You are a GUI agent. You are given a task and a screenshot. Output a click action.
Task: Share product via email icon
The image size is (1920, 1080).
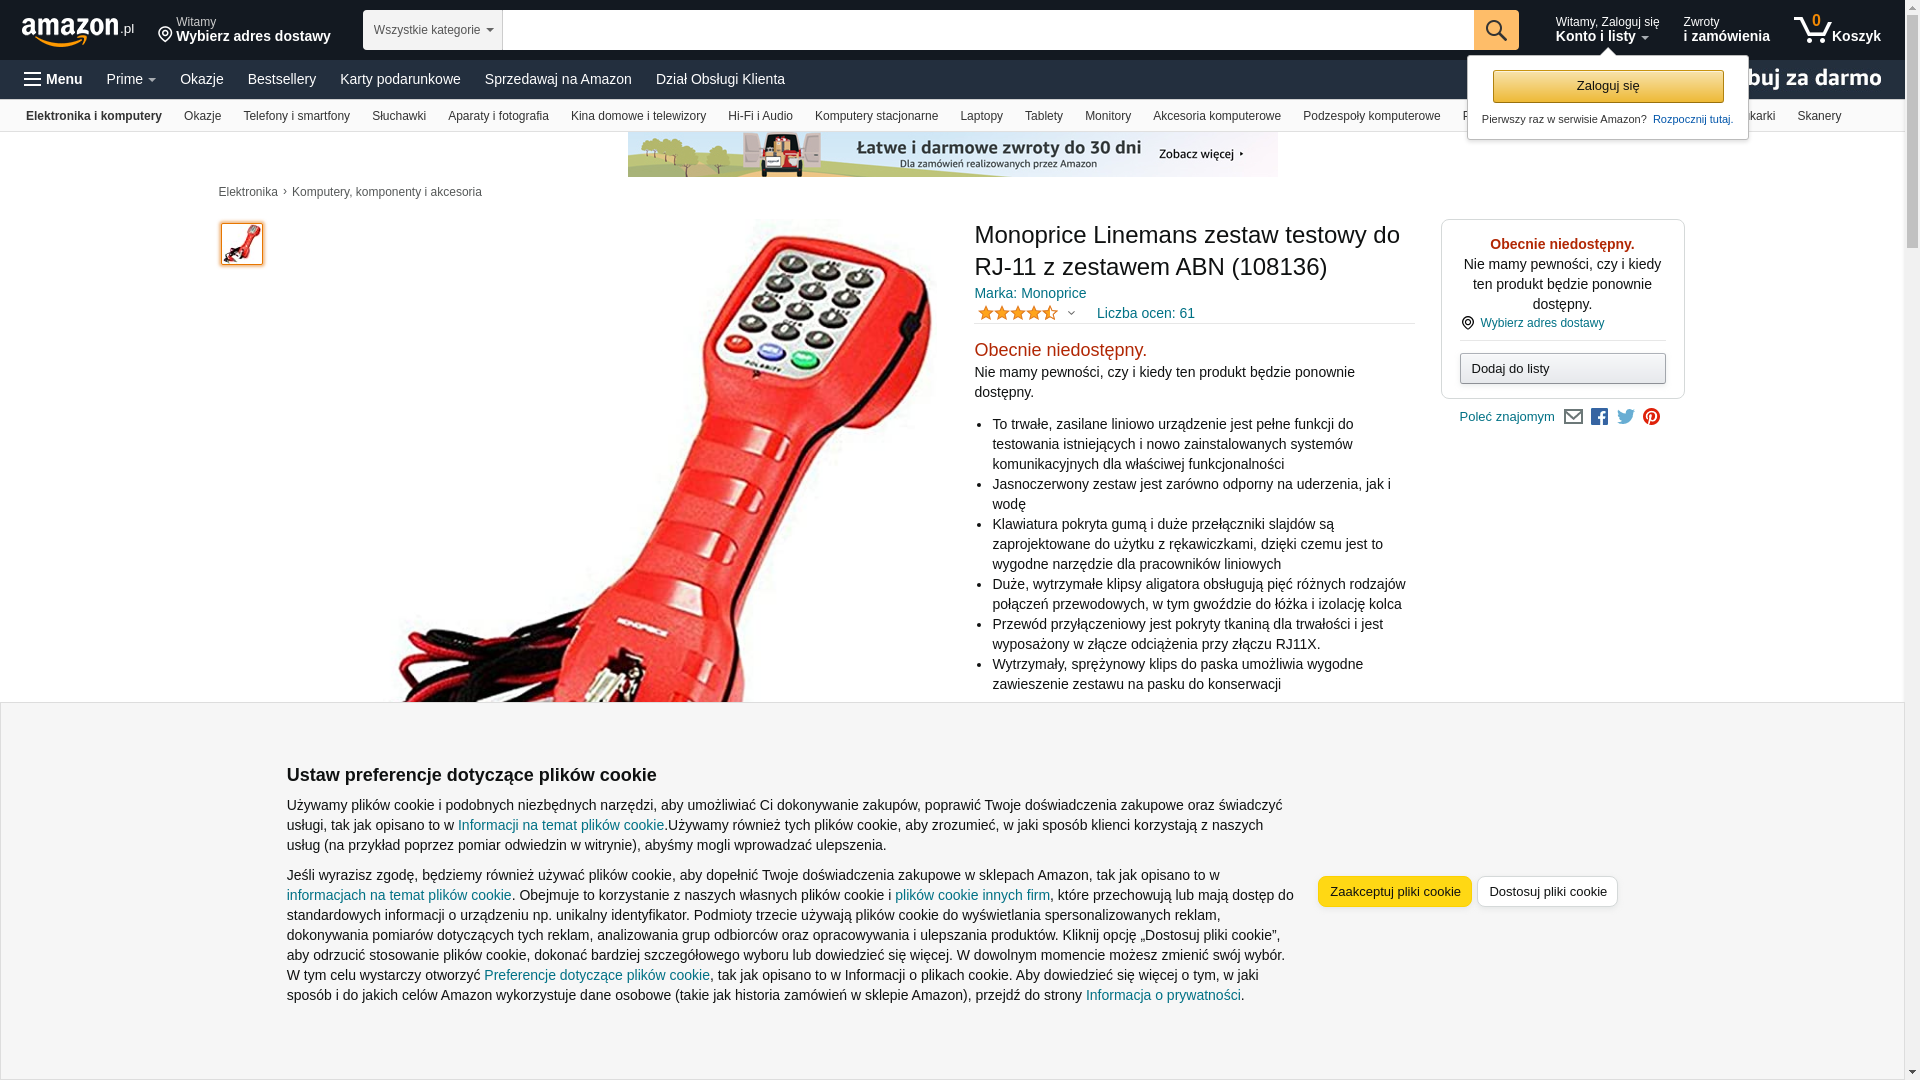pyautogui.click(x=1573, y=417)
